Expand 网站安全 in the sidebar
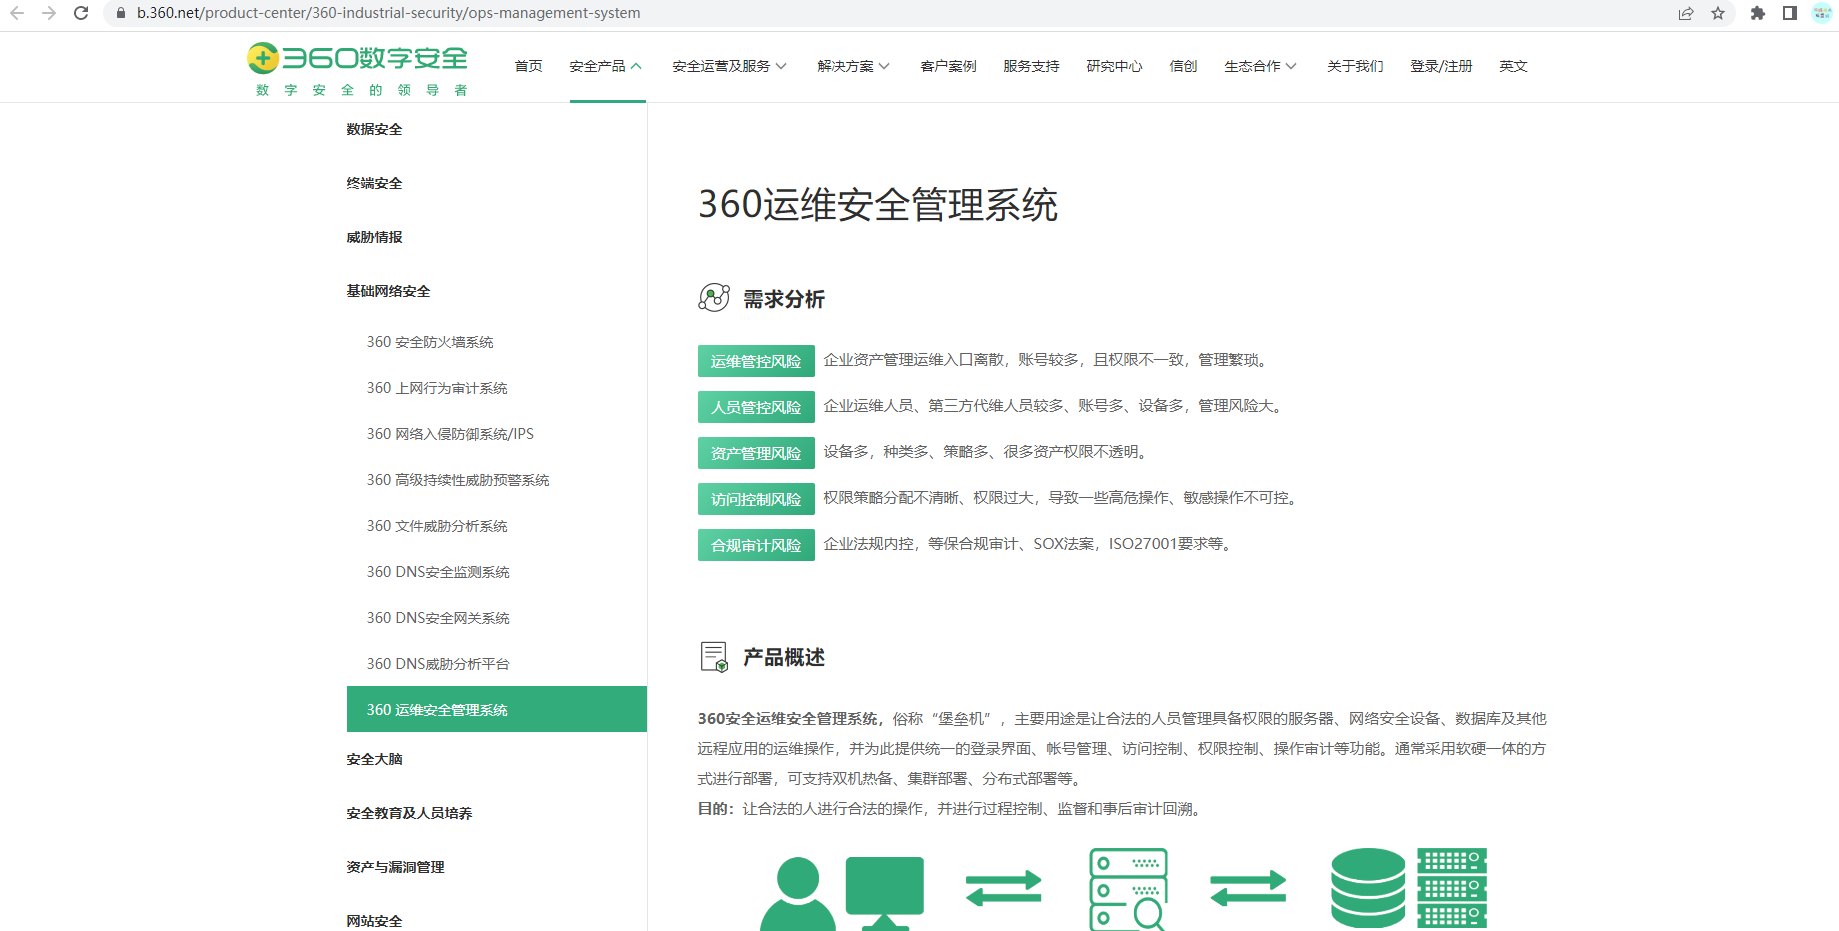The height and width of the screenshot is (931, 1839). click(x=374, y=921)
